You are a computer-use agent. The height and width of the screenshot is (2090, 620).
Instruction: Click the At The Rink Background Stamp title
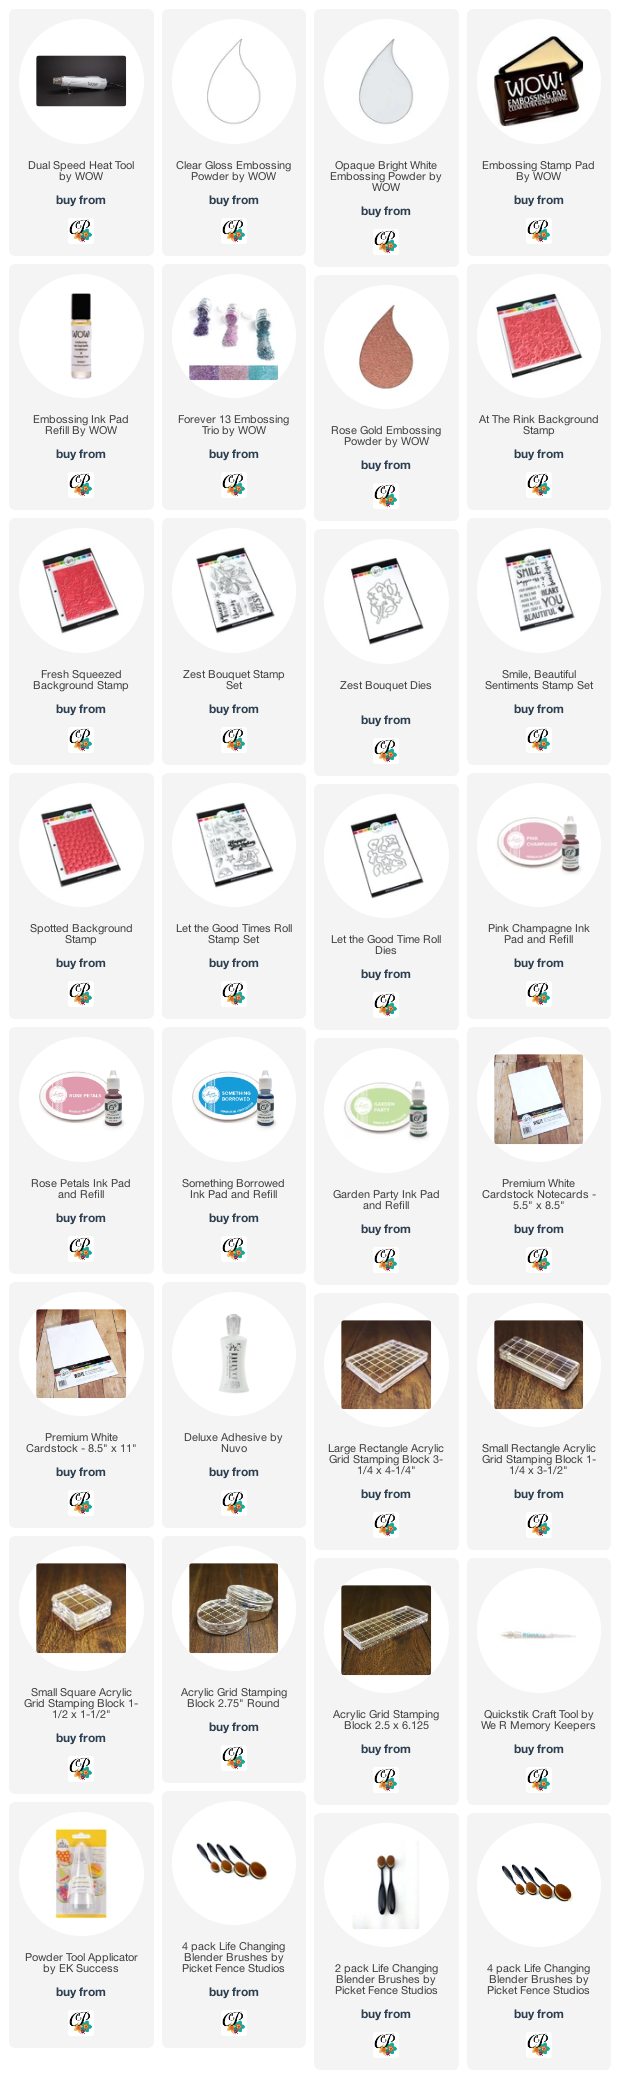click(x=538, y=425)
